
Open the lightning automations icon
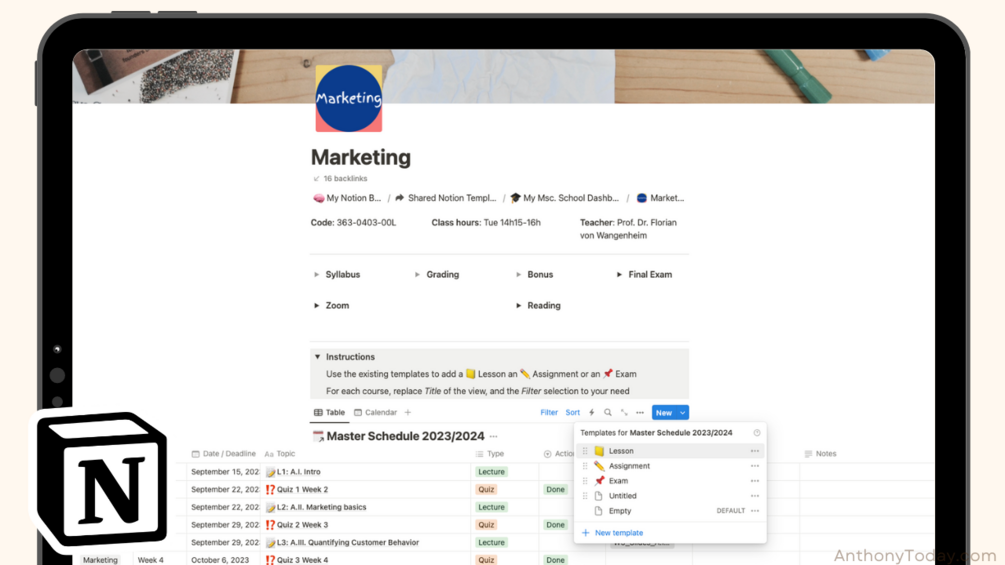click(x=592, y=413)
